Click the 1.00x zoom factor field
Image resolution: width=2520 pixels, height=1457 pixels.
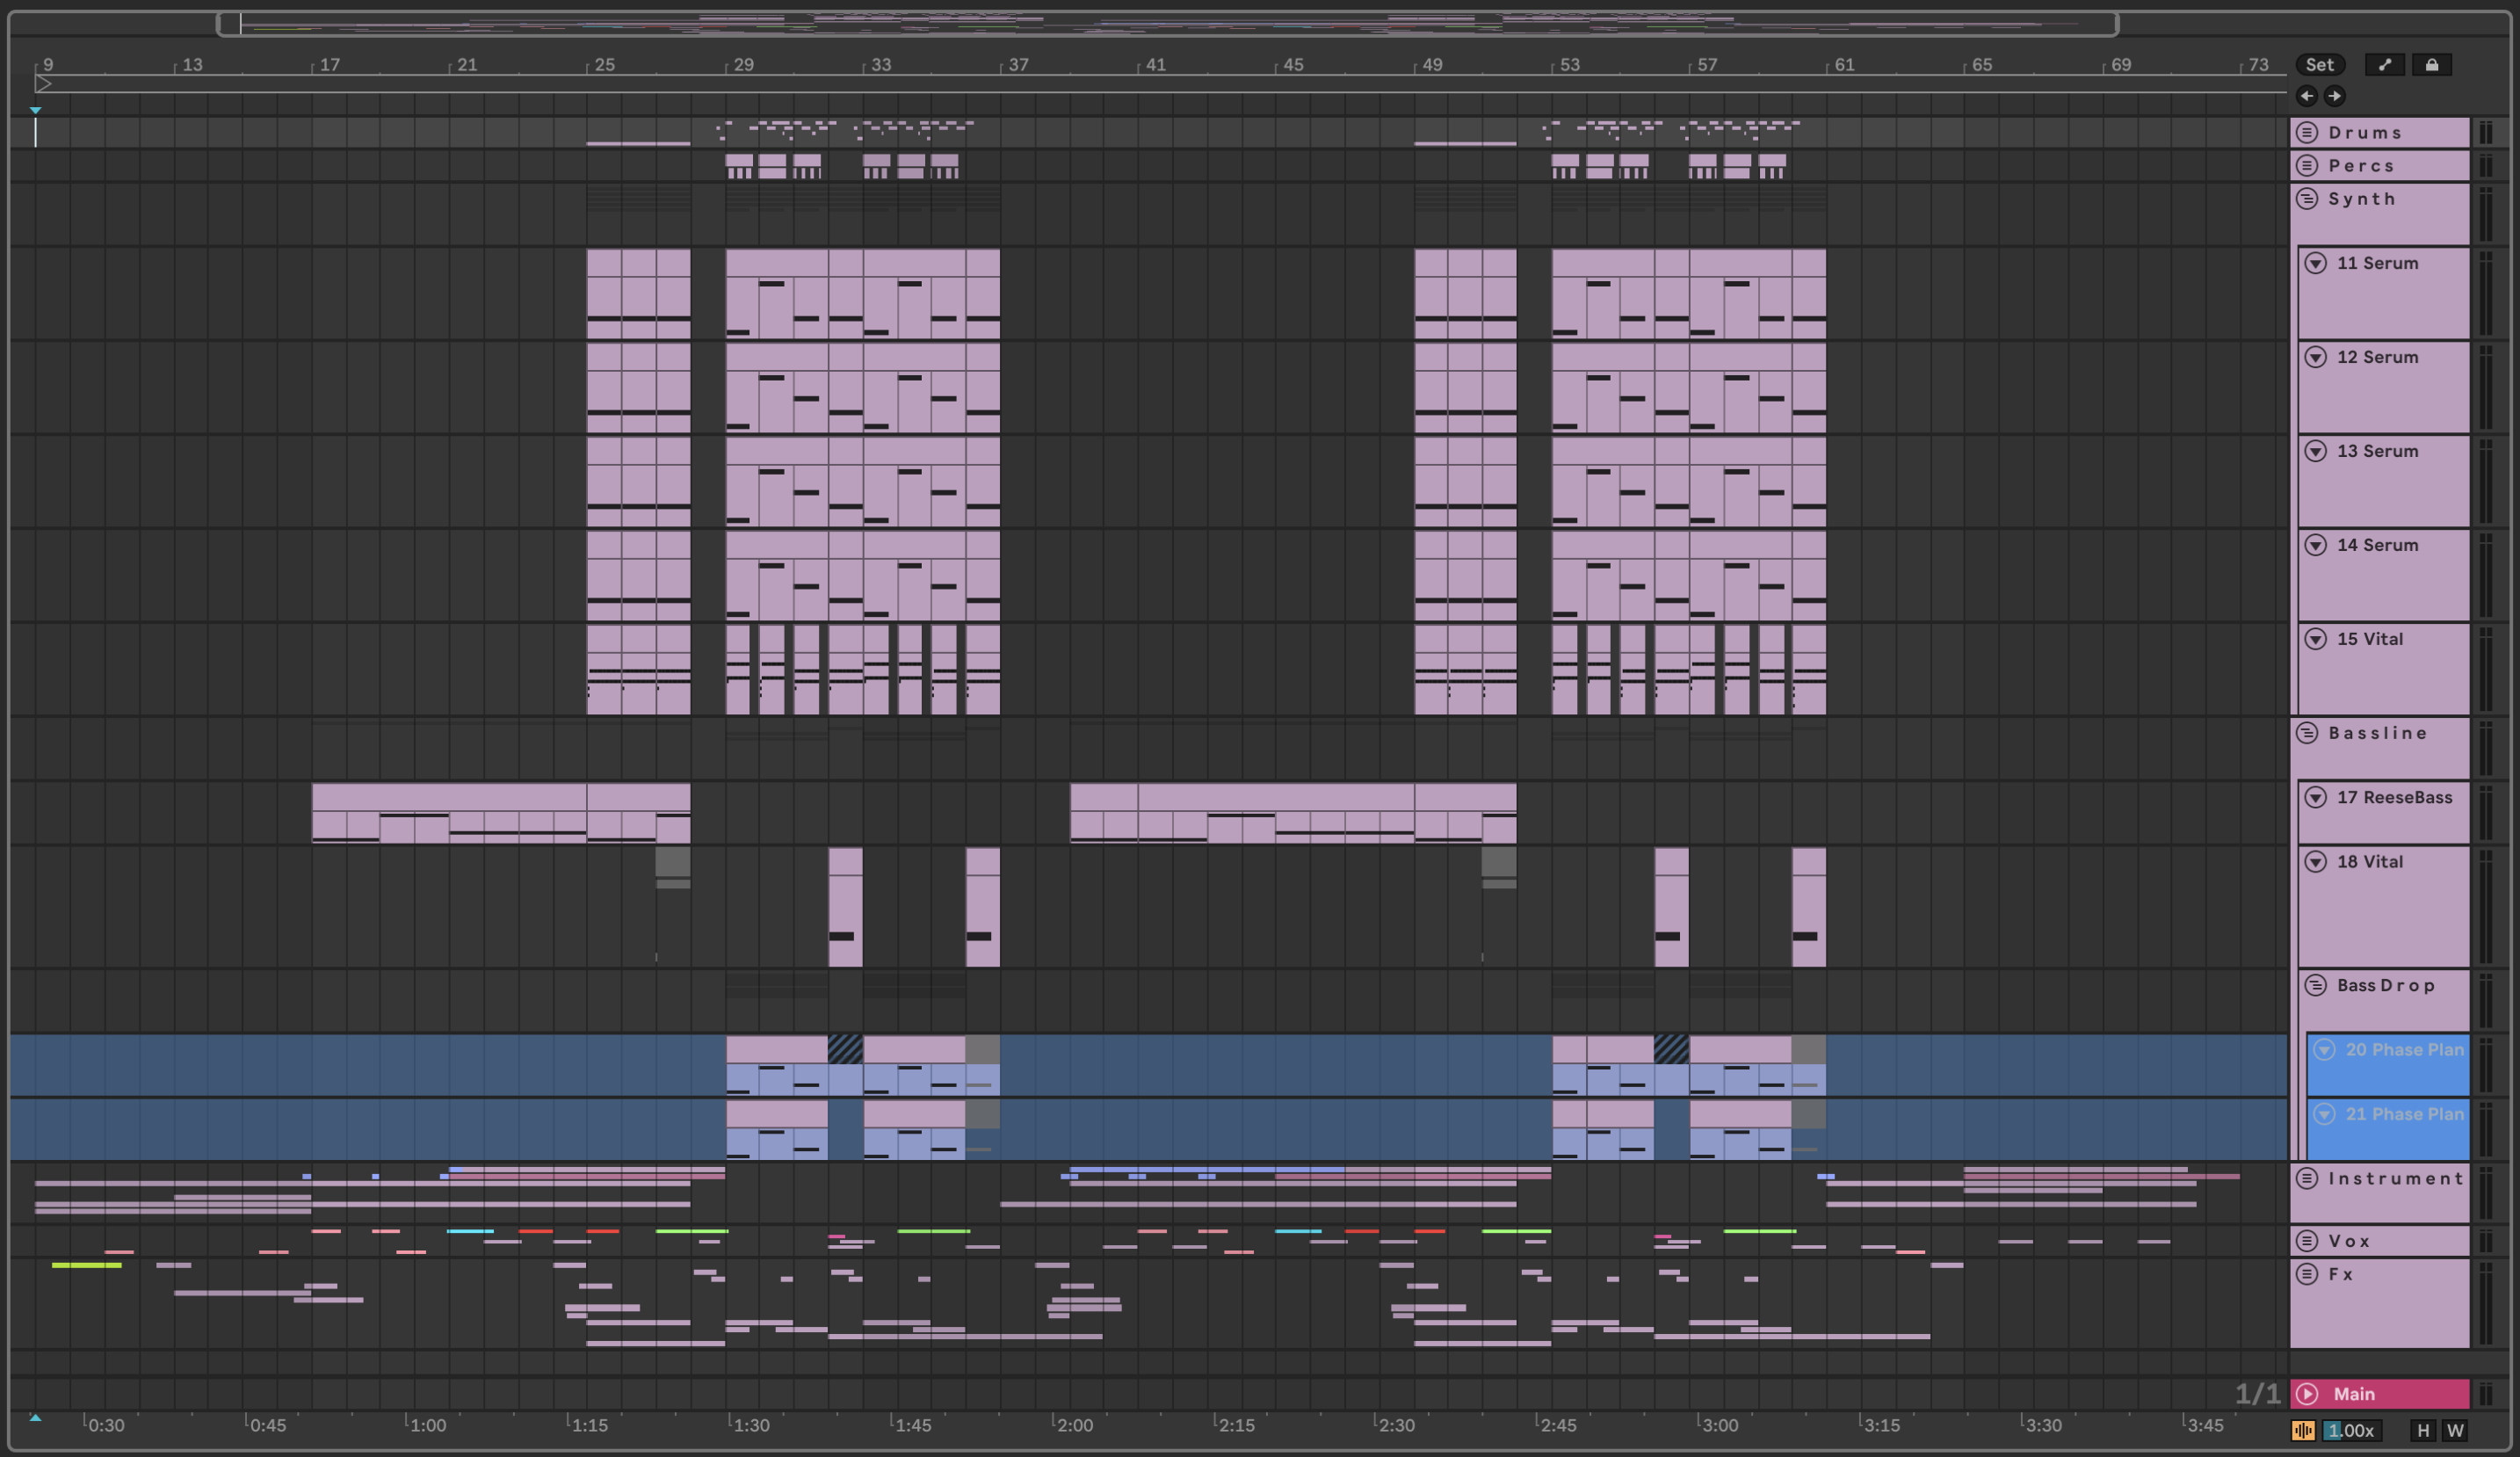(x=2351, y=1430)
